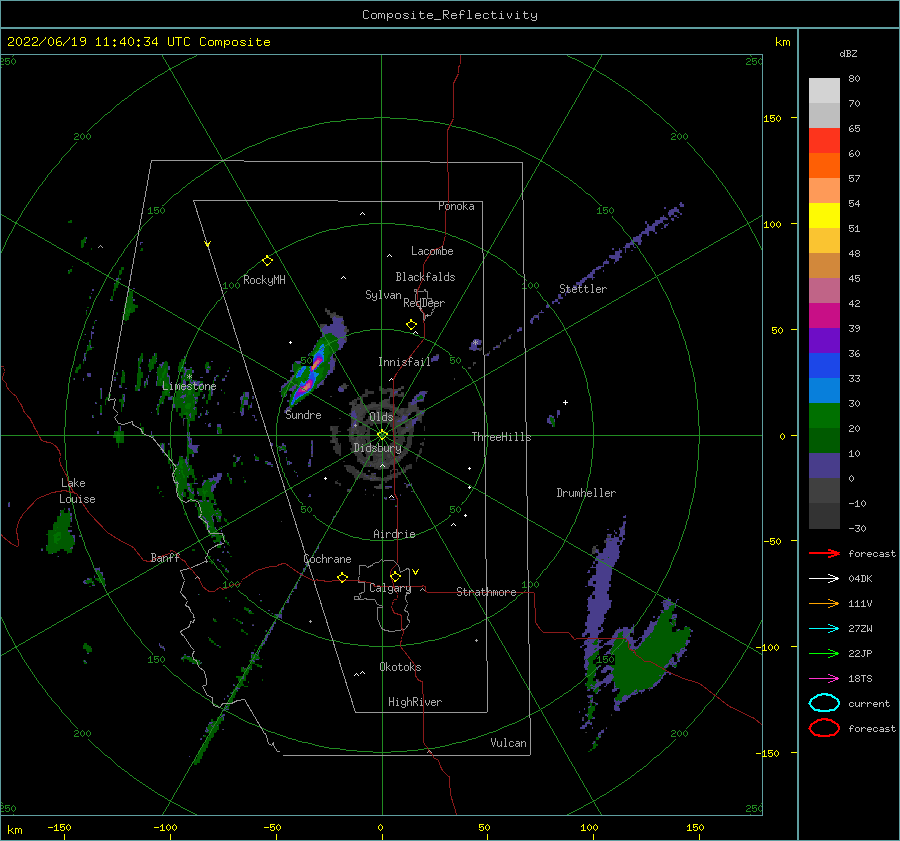The width and height of the screenshot is (900, 841).
Task: Pick the magenta 39 dBZ color band
Action: pyautogui.click(x=824, y=316)
